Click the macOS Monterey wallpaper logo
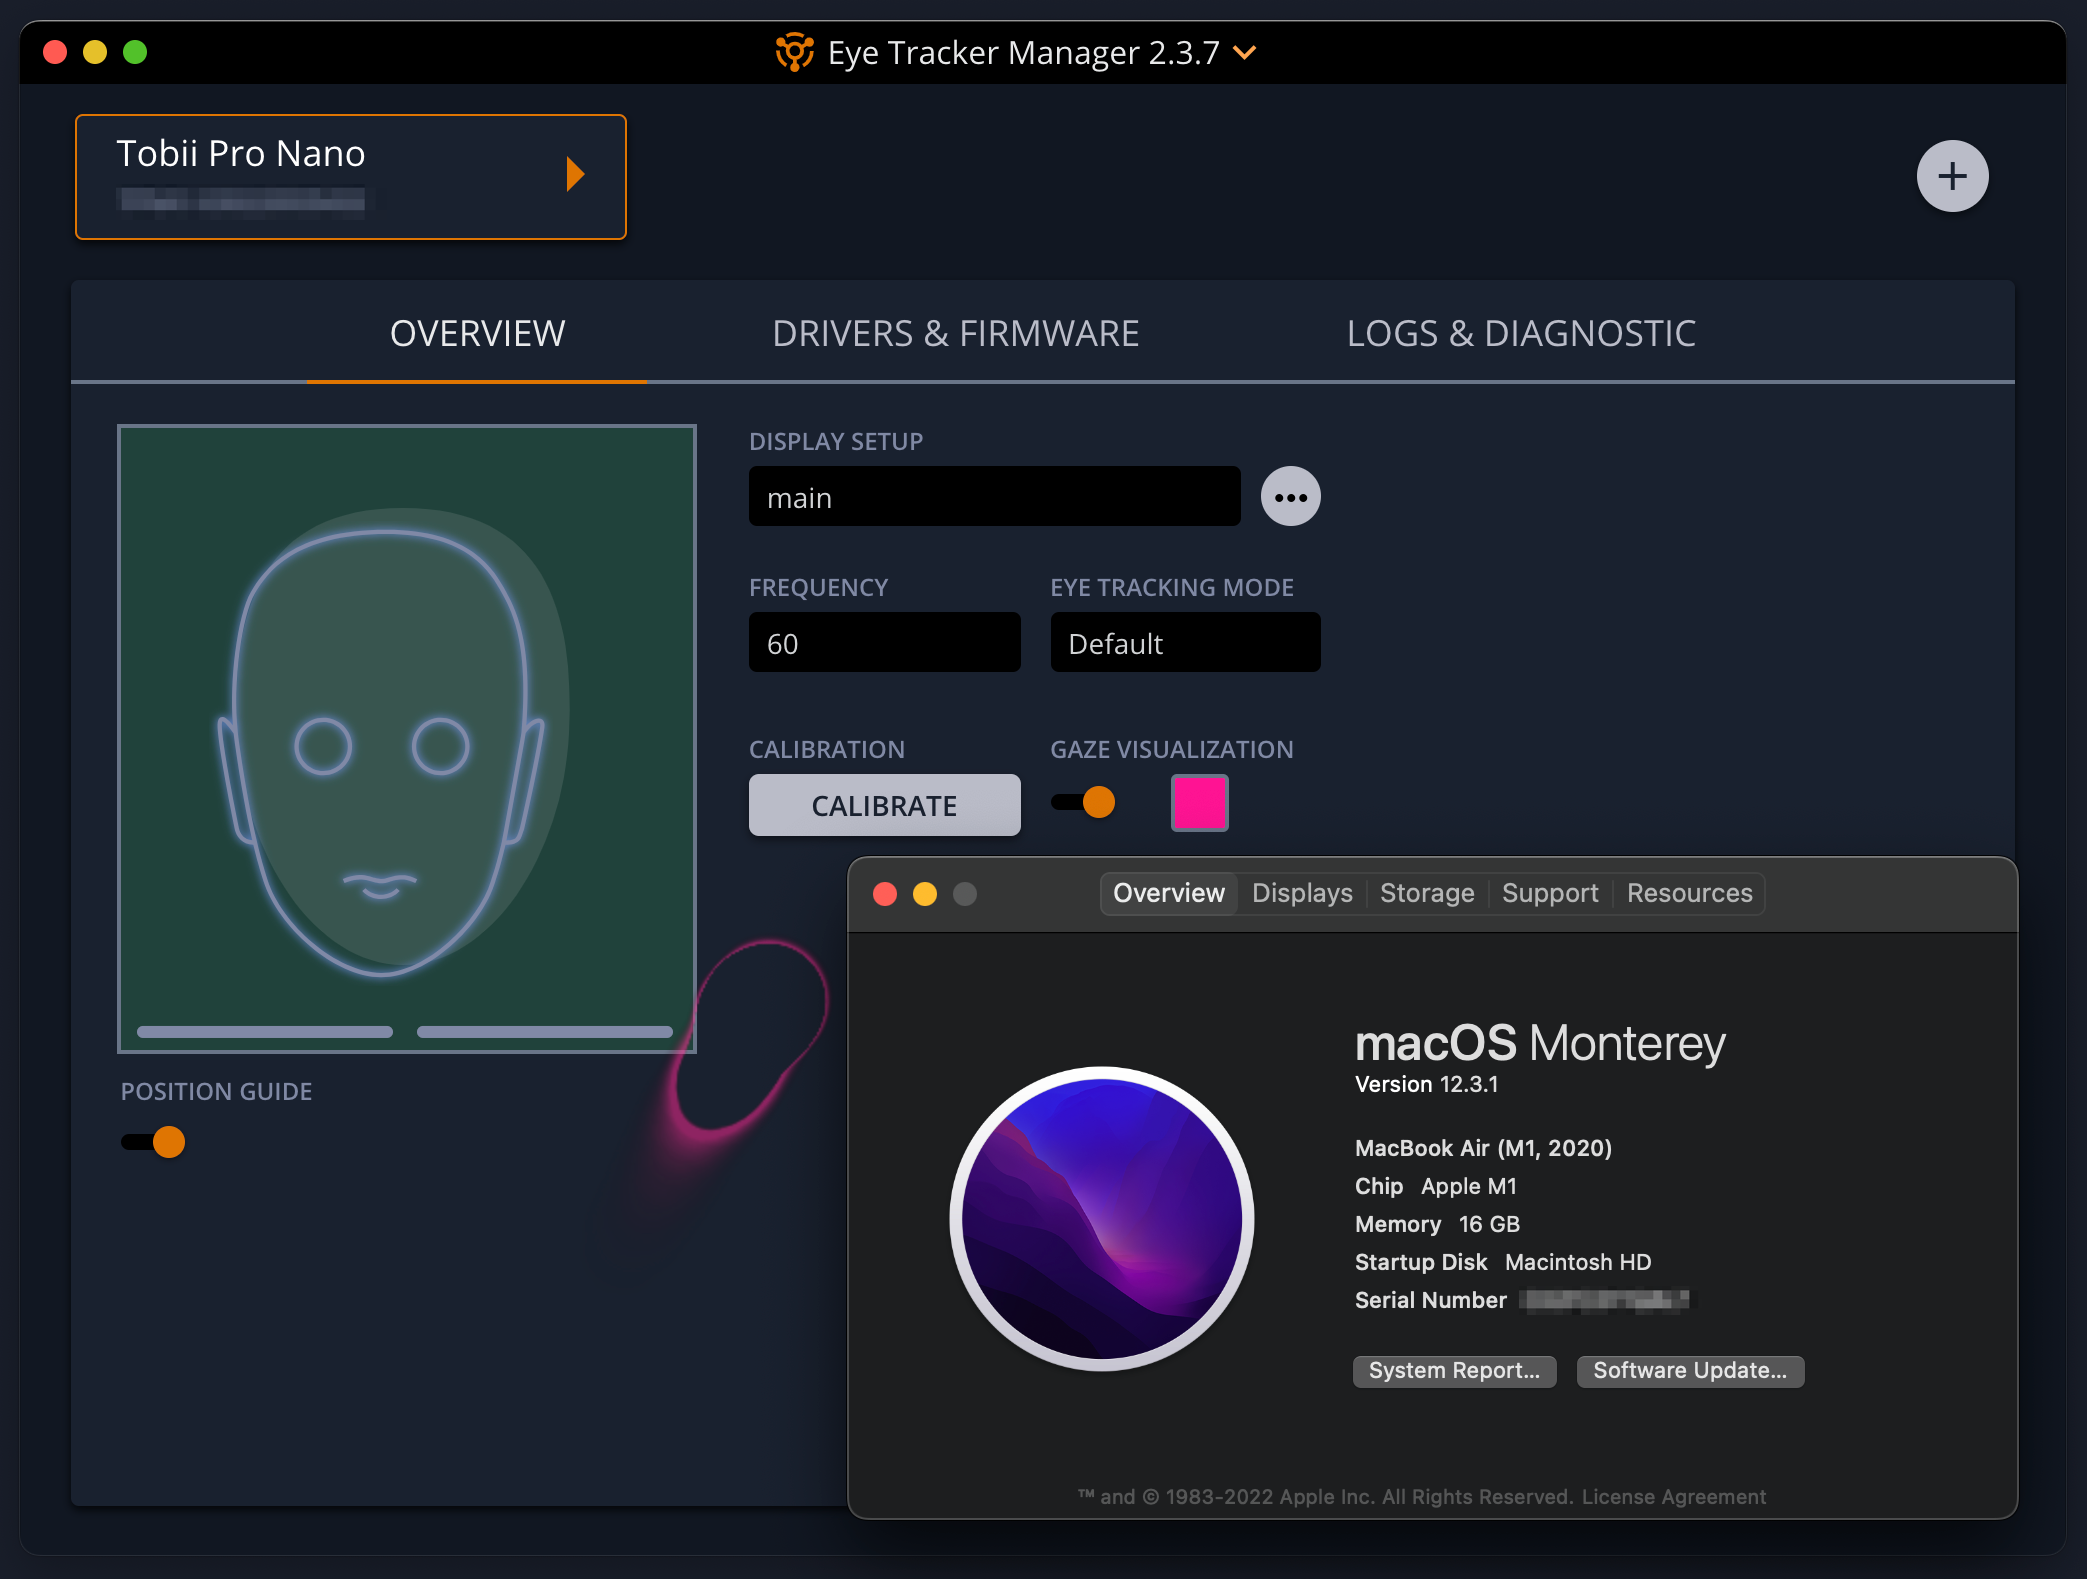The width and height of the screenshot is (2087, 1579). pyautogui.click(x=1101, y=1219)
